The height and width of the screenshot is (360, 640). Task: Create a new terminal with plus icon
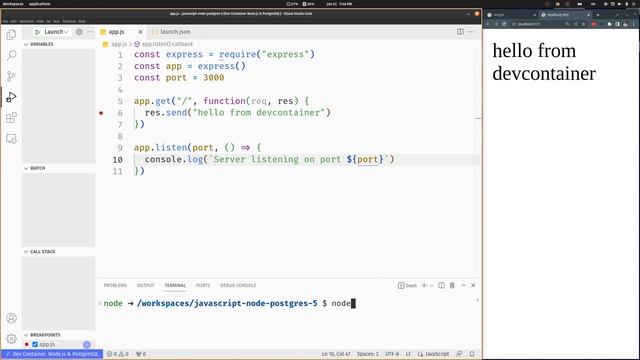point(424,285)
